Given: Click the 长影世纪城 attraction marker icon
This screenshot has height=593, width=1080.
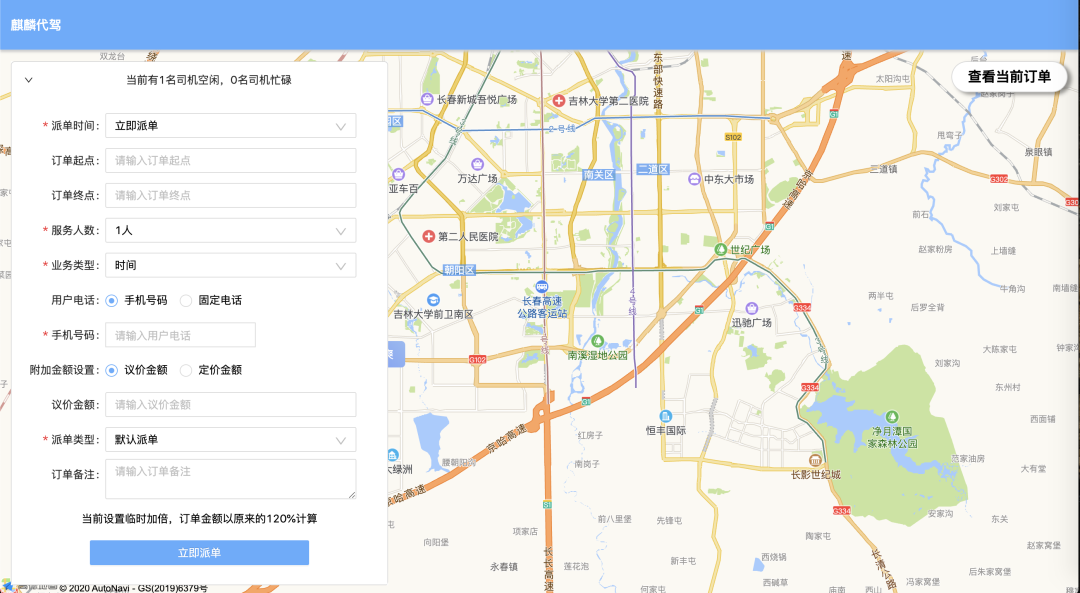Looking at the screenshot, I should [x=816, y=460].
